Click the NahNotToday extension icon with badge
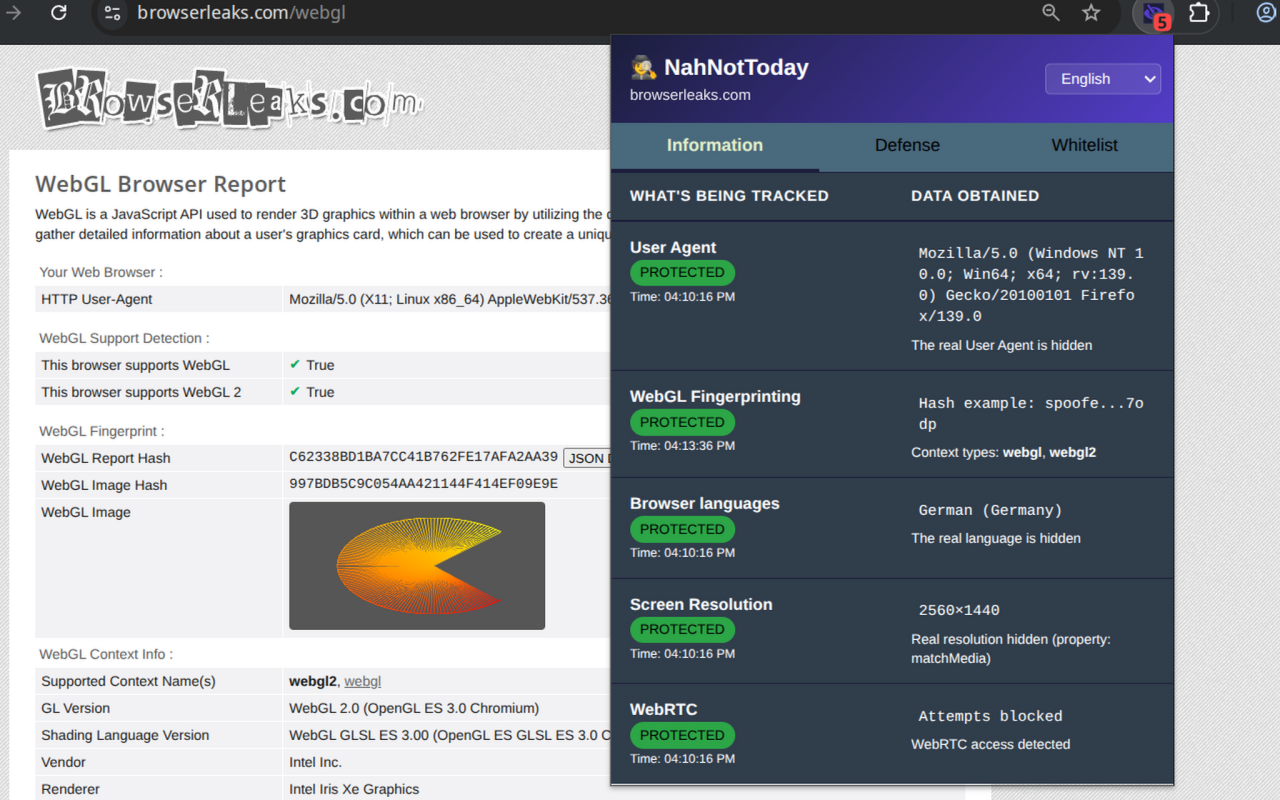Screen dimensions: 1280x800 [1154, 14]
